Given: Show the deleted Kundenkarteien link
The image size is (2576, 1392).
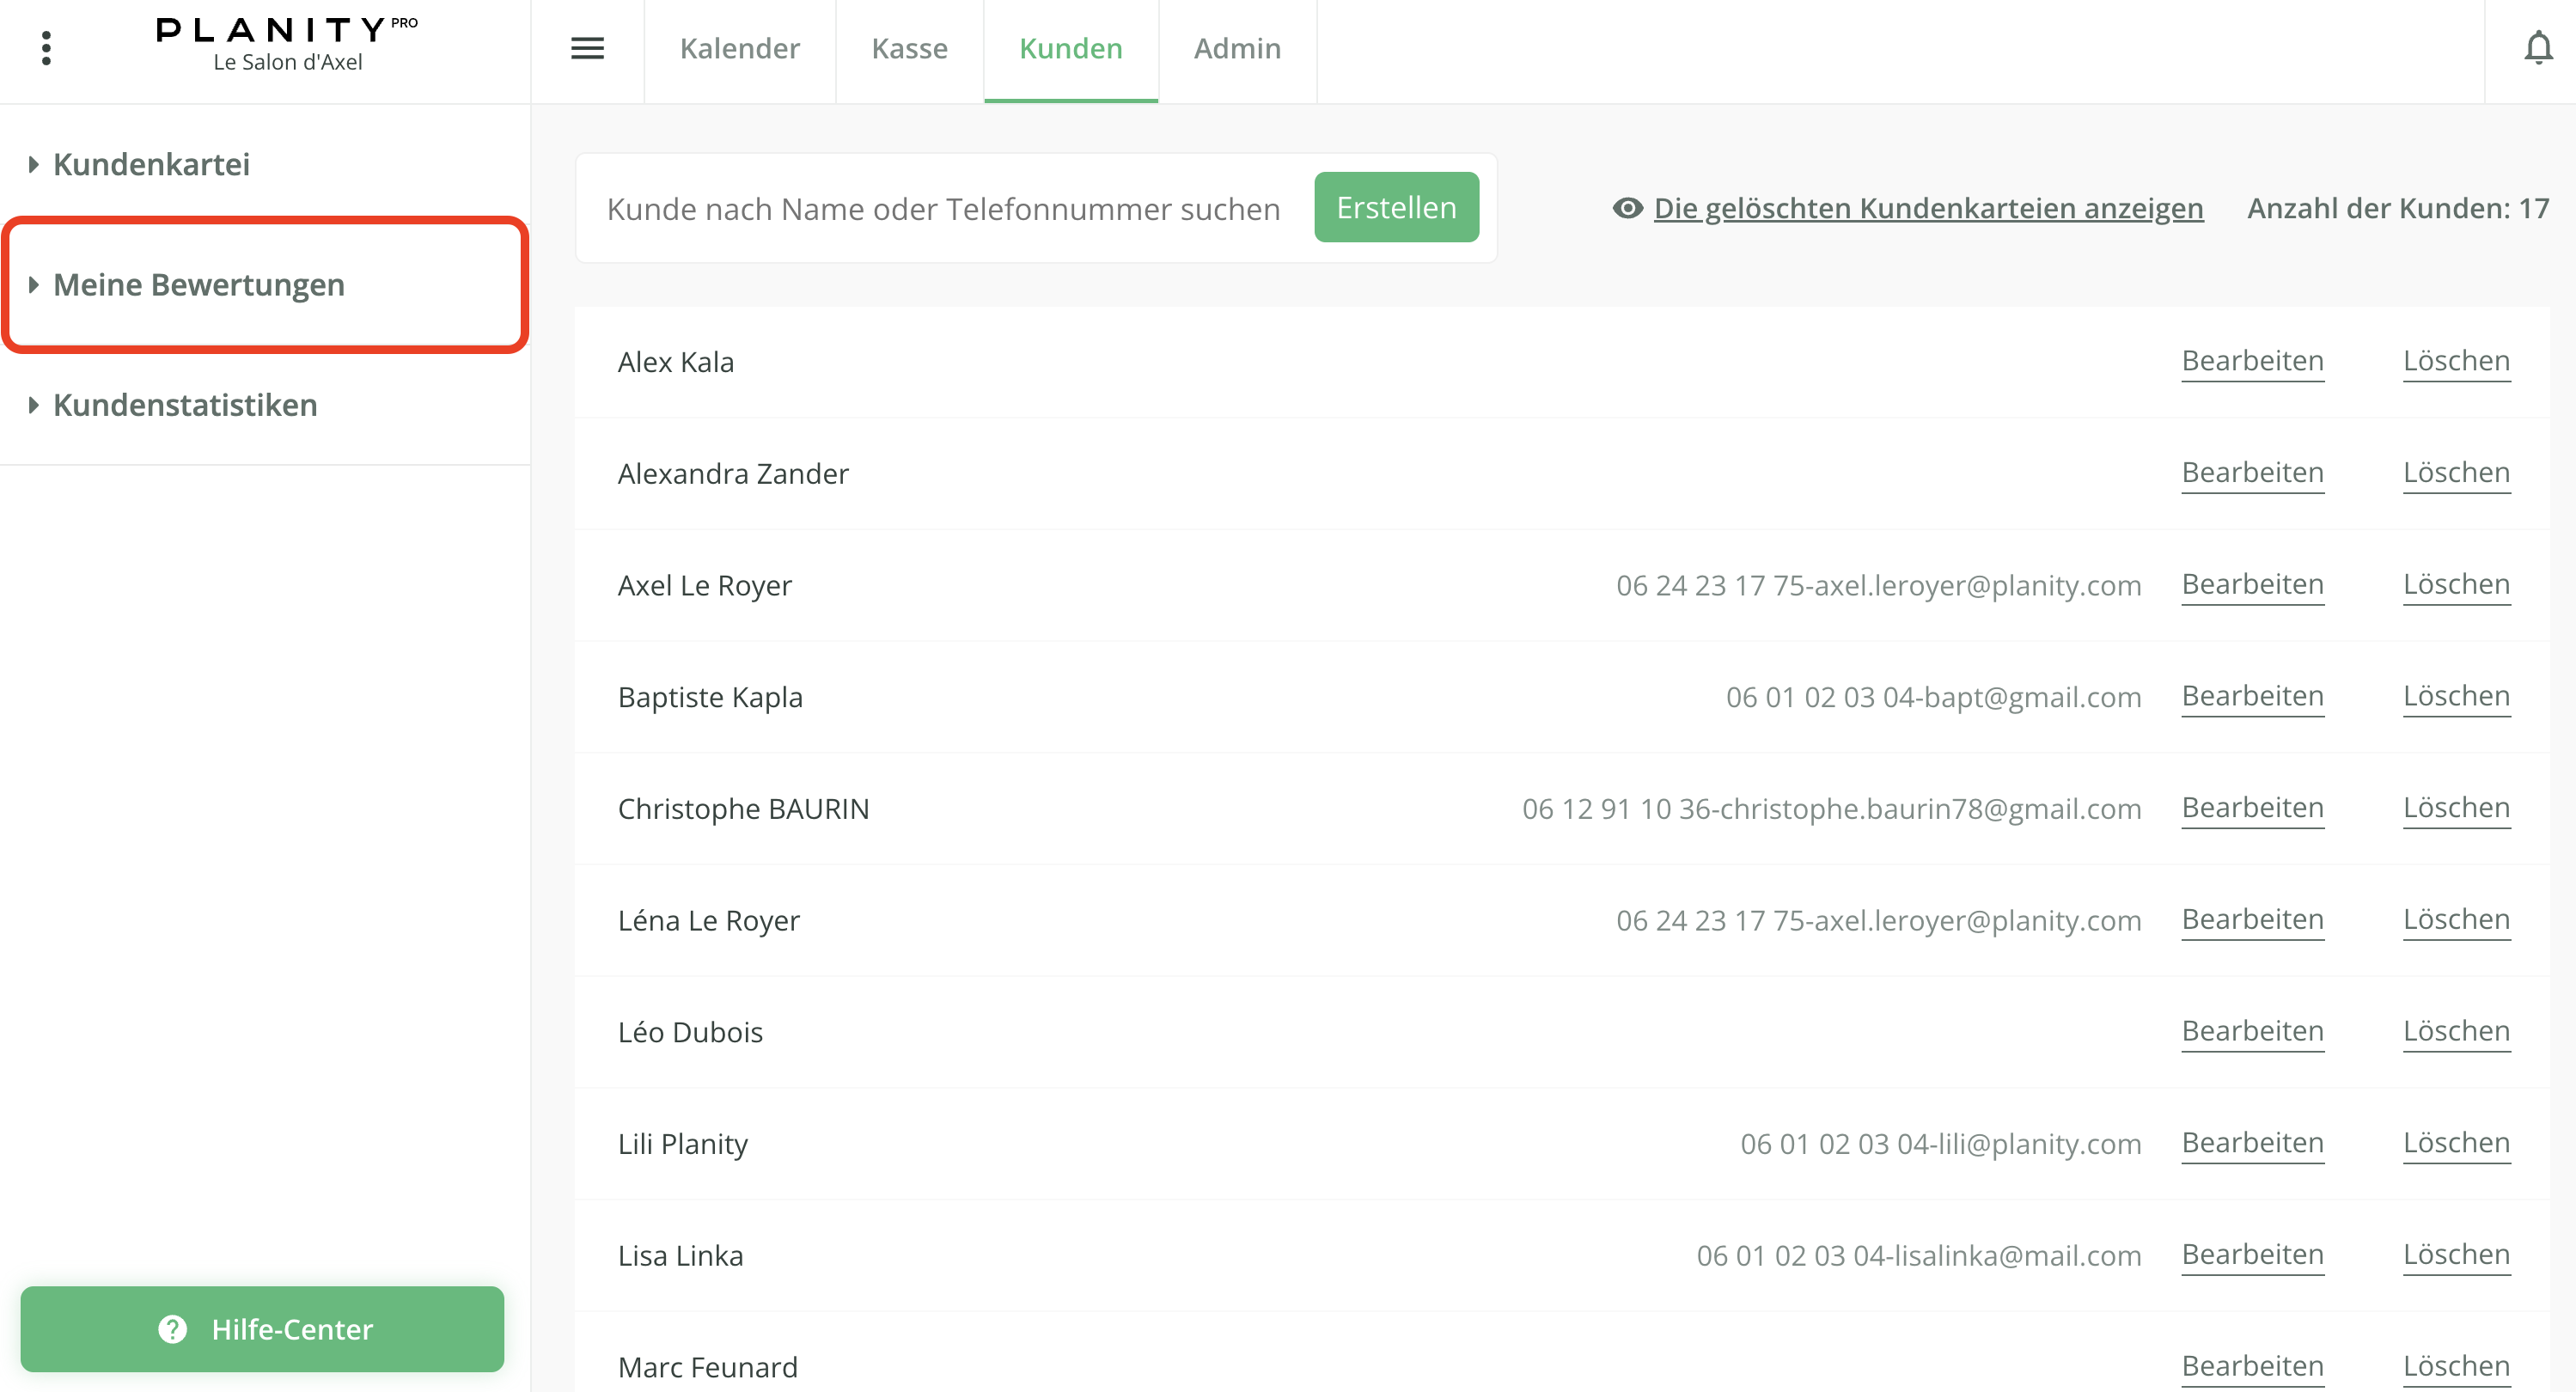Looking at the screenshot, I should 1927,208.
